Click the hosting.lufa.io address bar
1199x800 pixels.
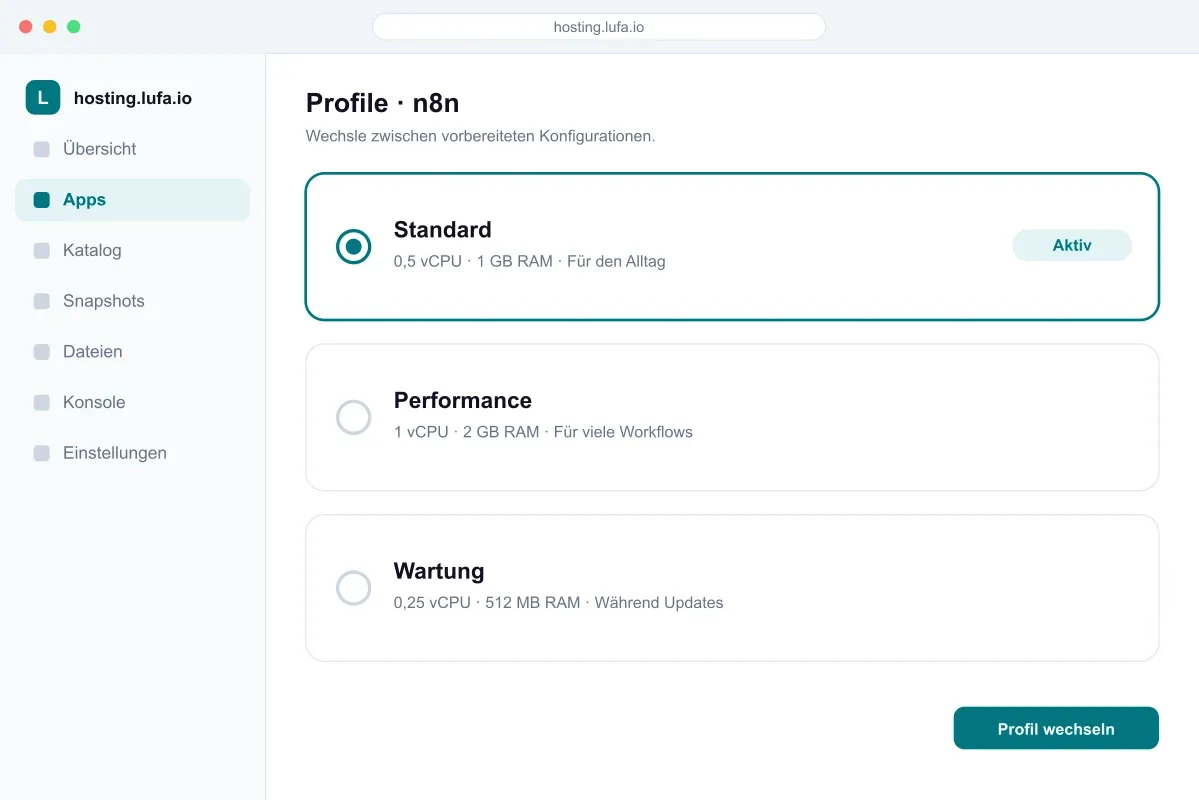point(599,27)
